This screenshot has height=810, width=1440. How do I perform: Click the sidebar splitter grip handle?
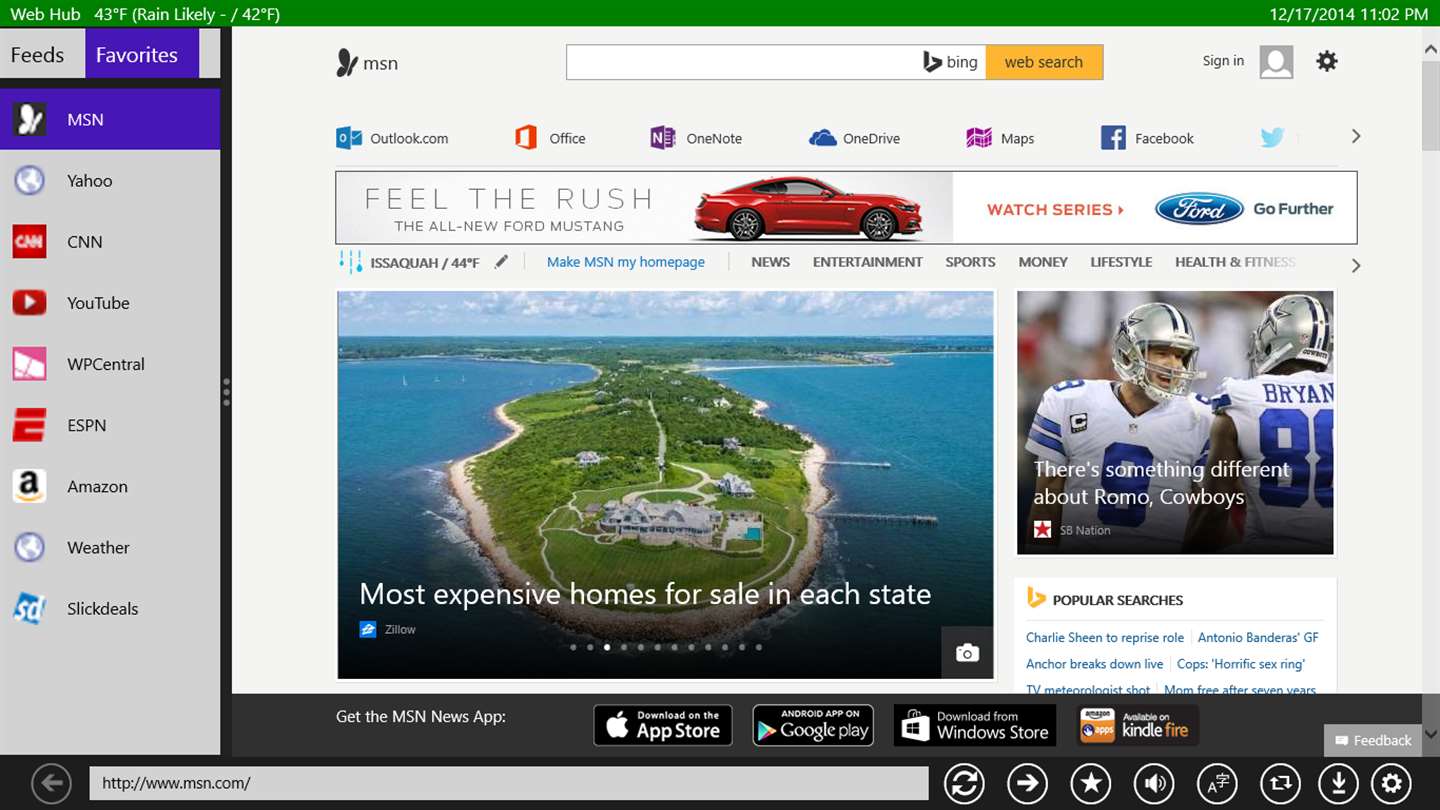[226, 391]
